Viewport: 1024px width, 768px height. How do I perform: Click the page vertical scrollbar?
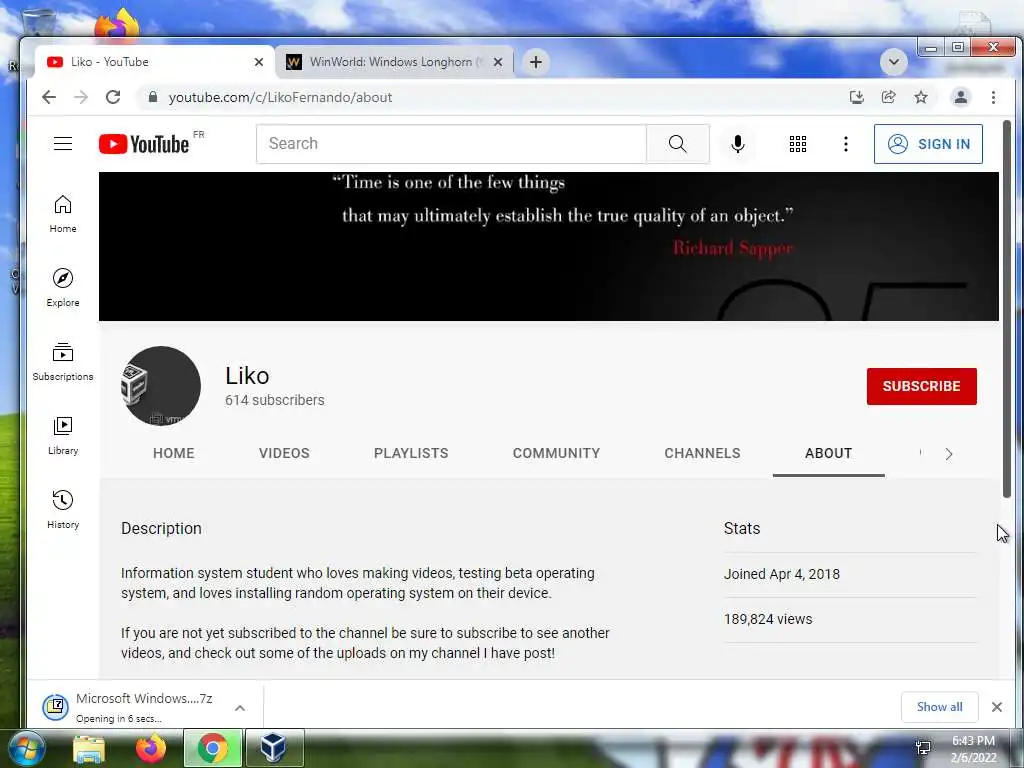coord(1006,310)
